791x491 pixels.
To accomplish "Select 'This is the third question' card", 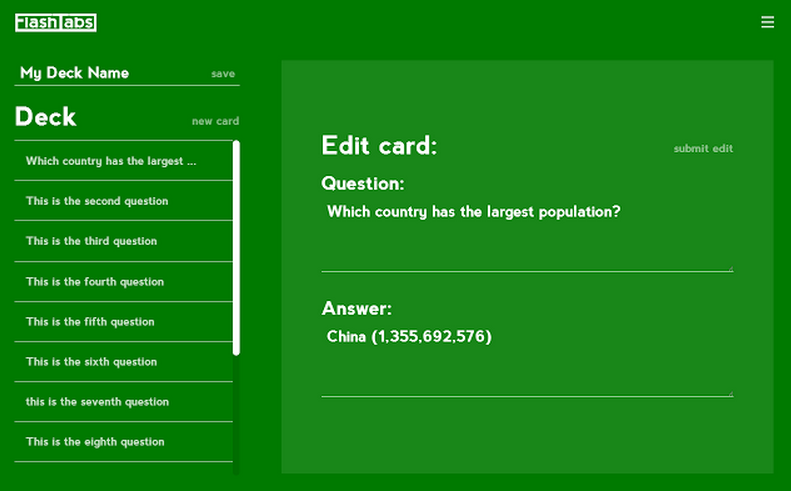I will tap(124, 241).
